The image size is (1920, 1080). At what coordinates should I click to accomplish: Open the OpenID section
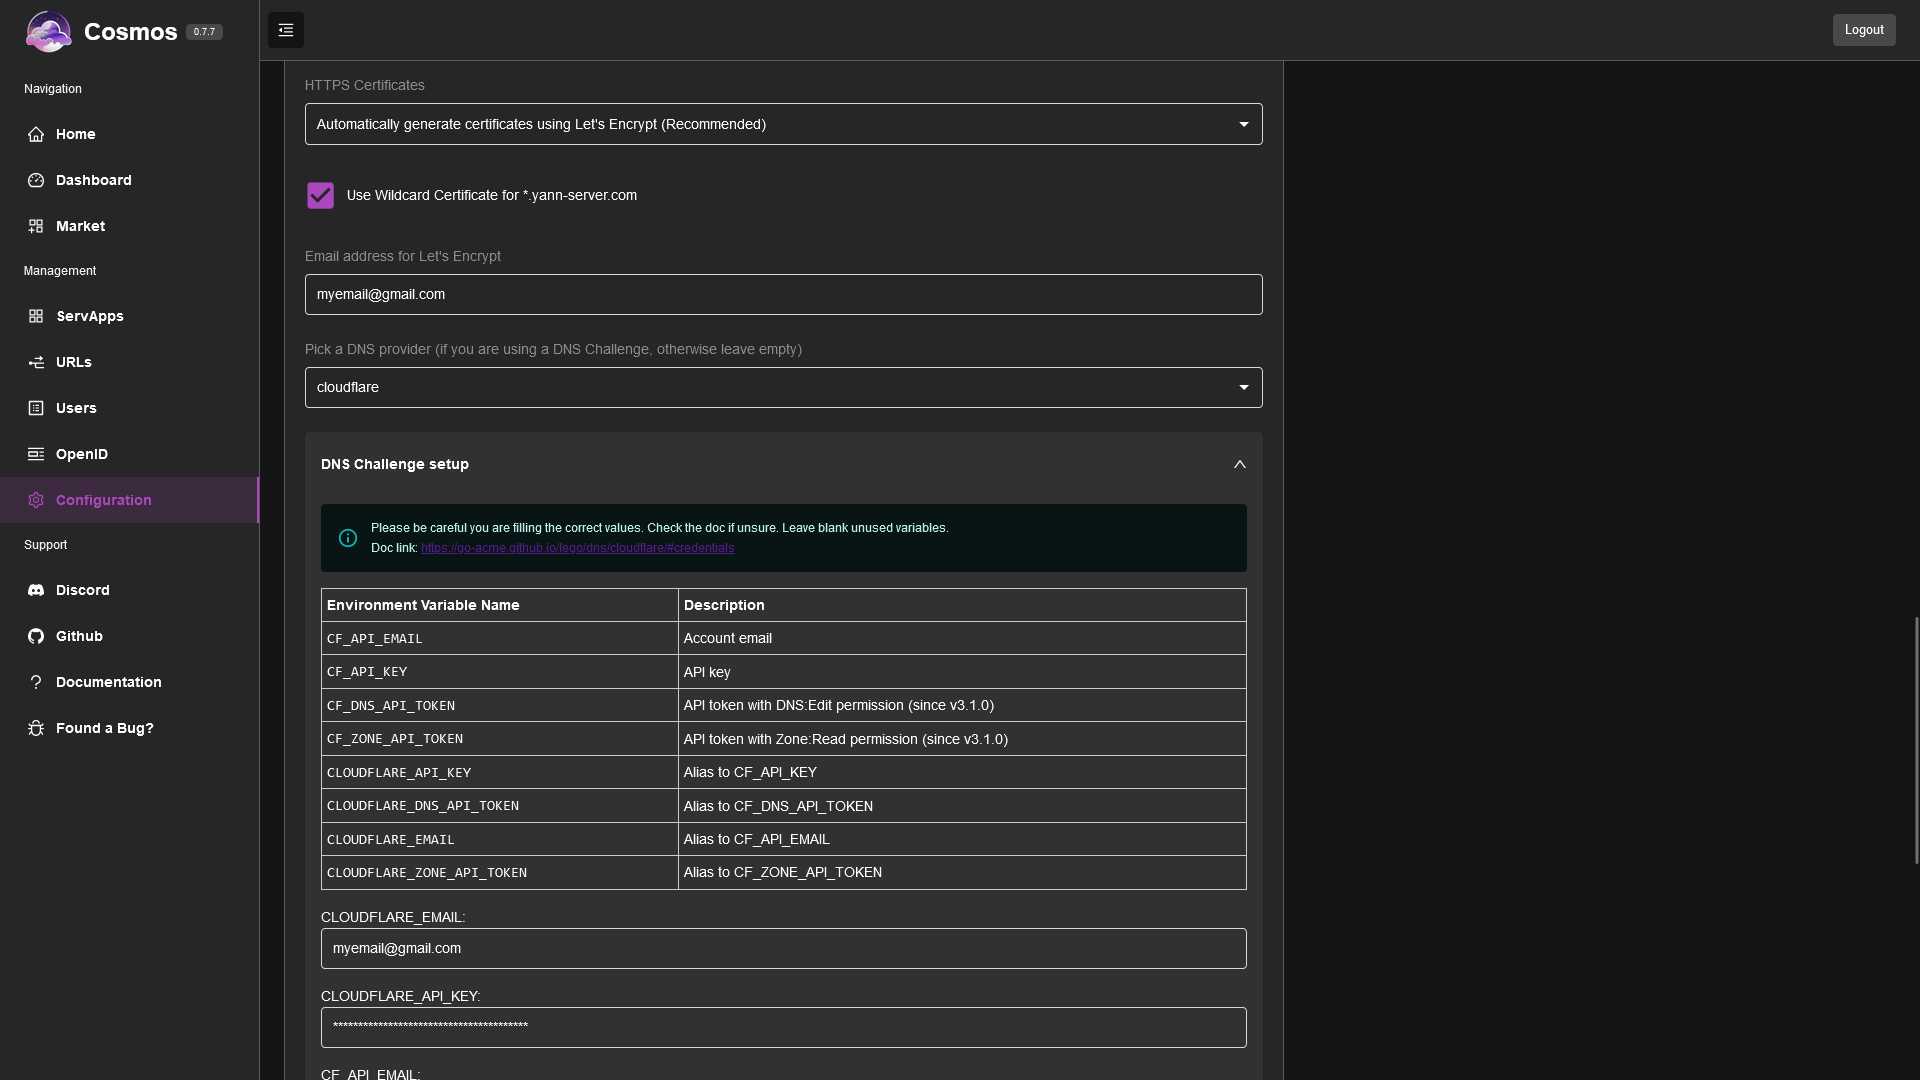coord(130,454)
